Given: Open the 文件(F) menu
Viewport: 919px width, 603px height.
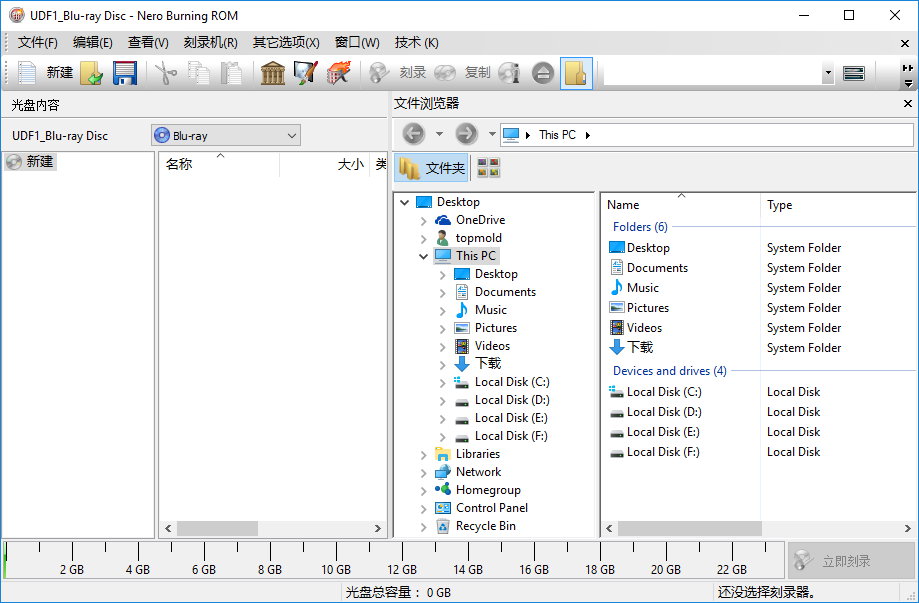Looking at the screenshot, I should pyautogui.click(x=38, y=42).
